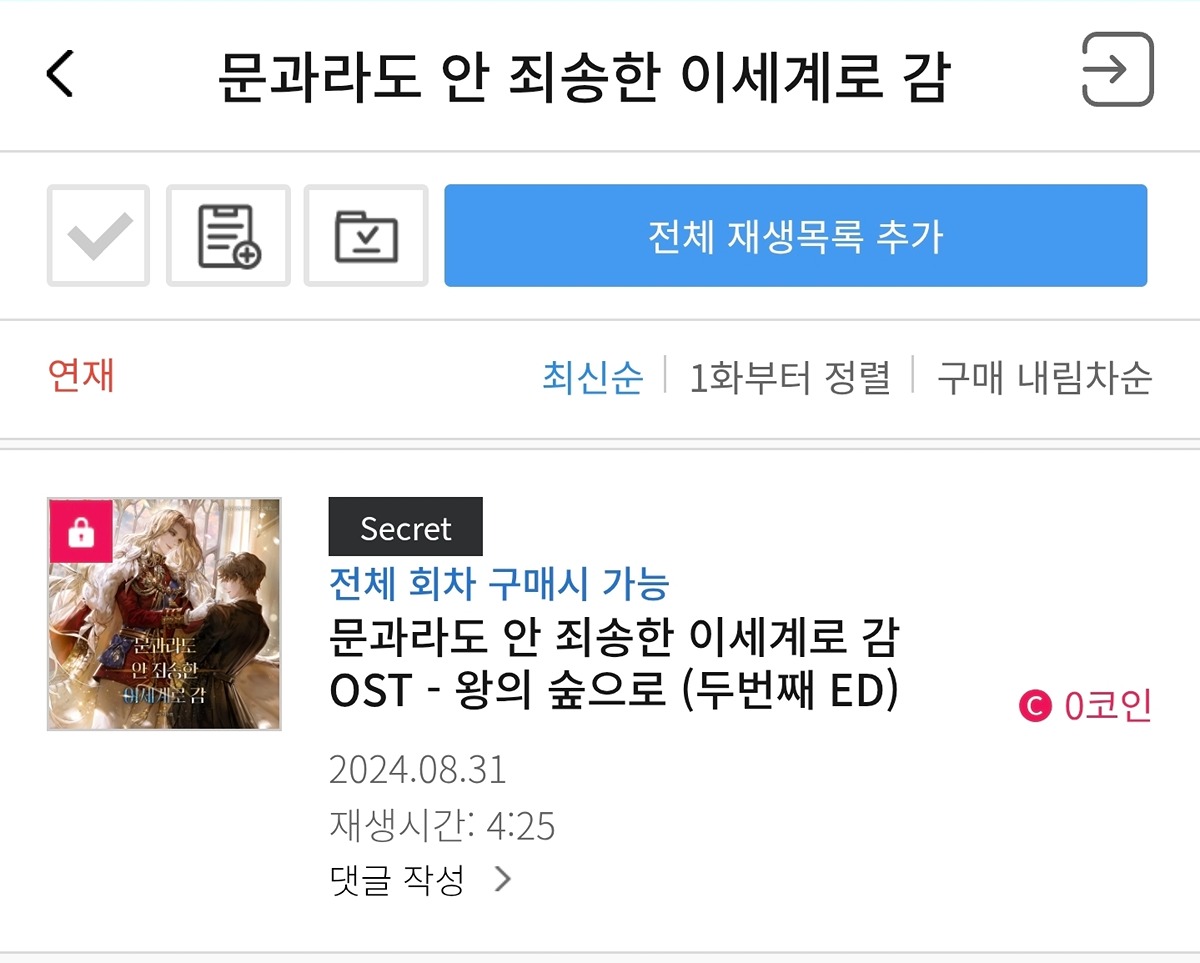The height and width of the screenshot is (963, 1200).
Task: Sort by 구매 내림차순
Action: 1044,378
